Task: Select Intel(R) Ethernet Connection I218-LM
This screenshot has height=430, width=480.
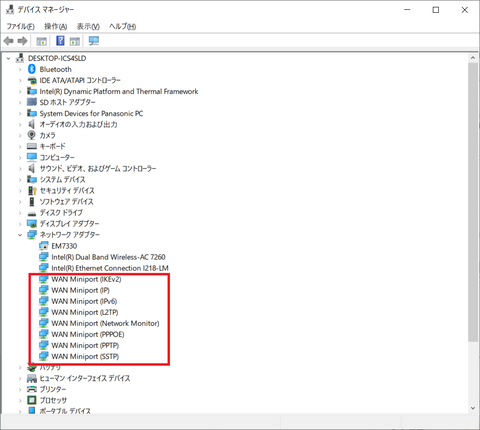Action: 110,268
